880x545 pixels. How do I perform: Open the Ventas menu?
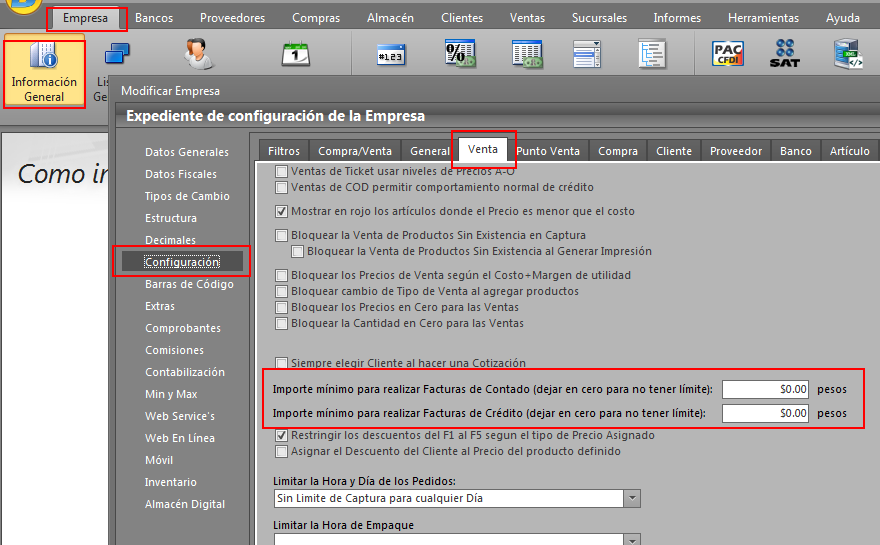[527, 18]
